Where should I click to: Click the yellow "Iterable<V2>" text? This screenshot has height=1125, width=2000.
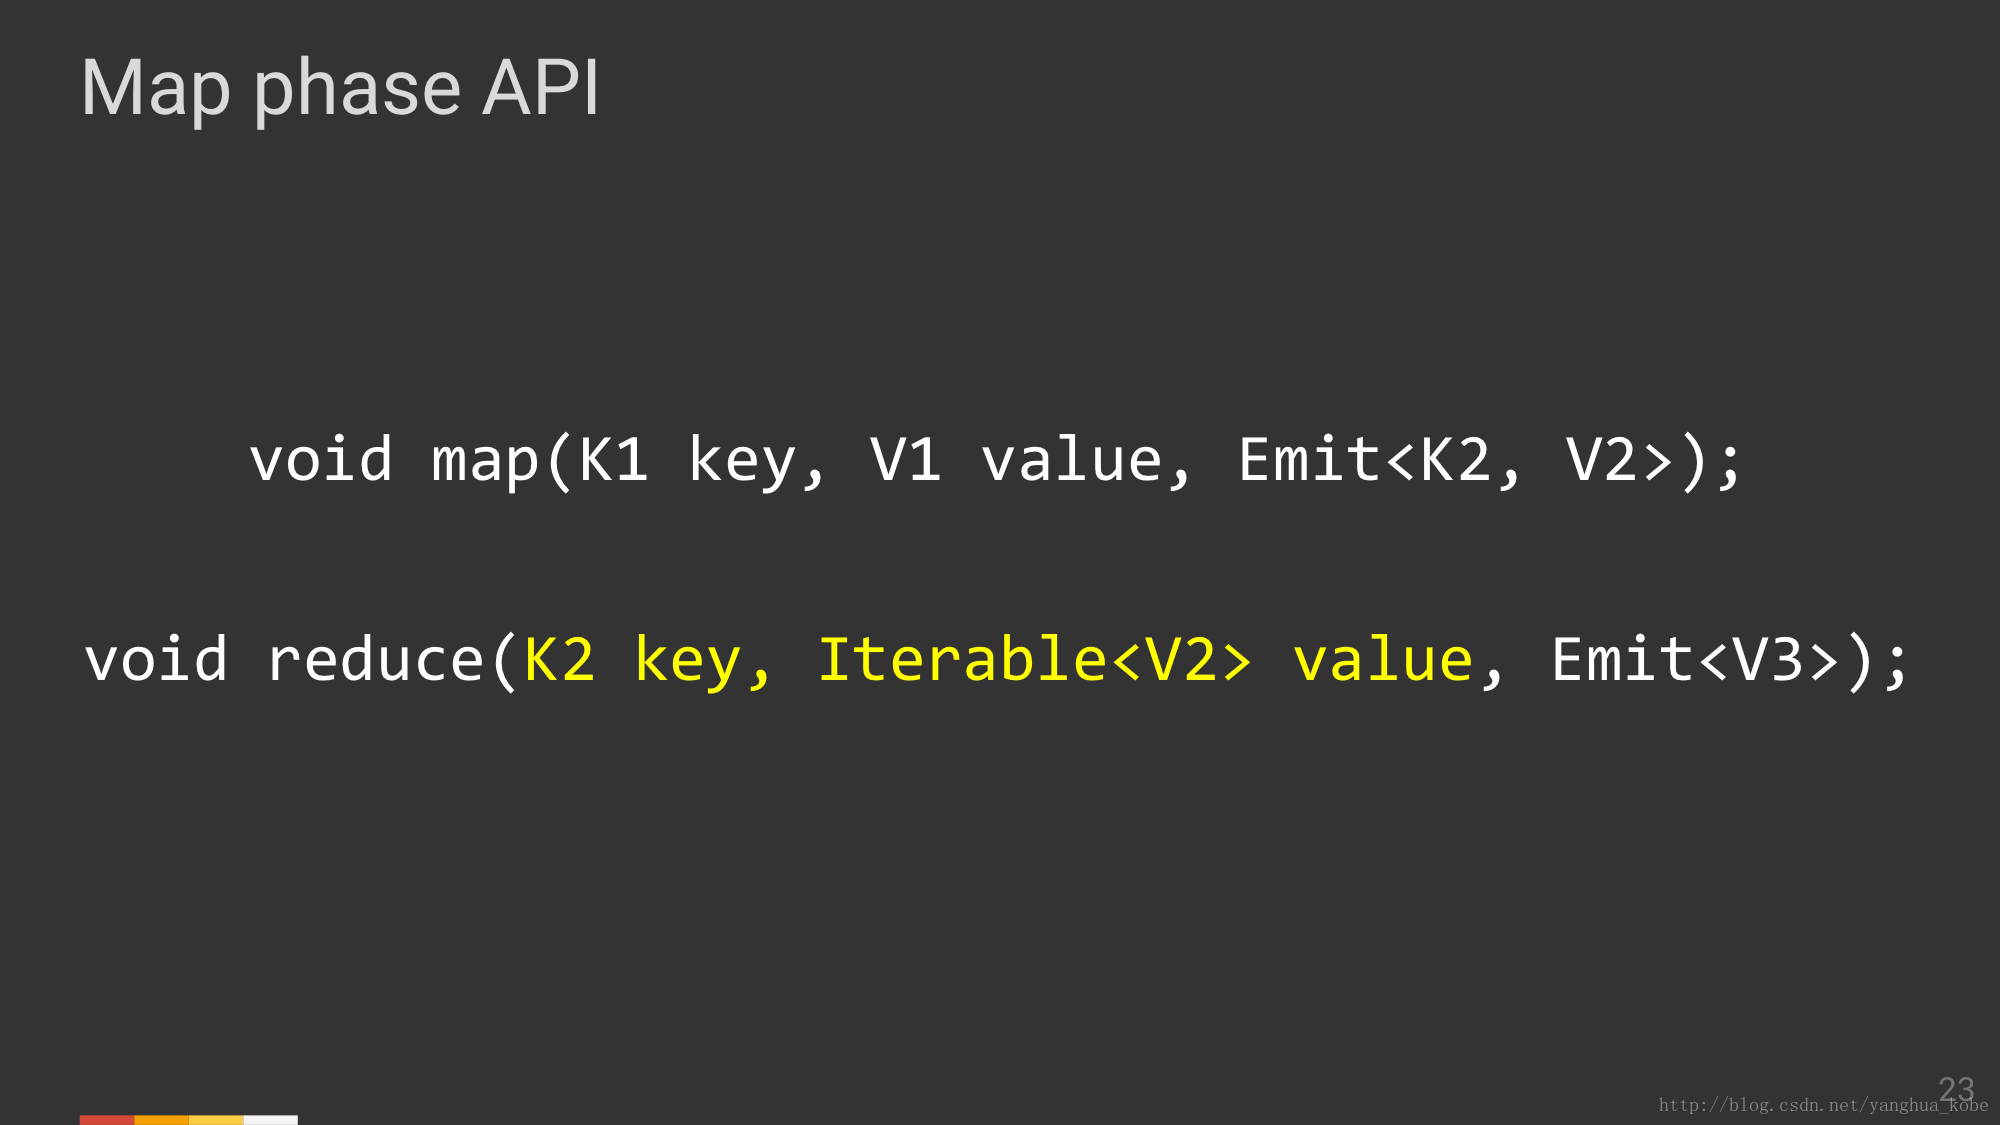[x=1034, y=661]
